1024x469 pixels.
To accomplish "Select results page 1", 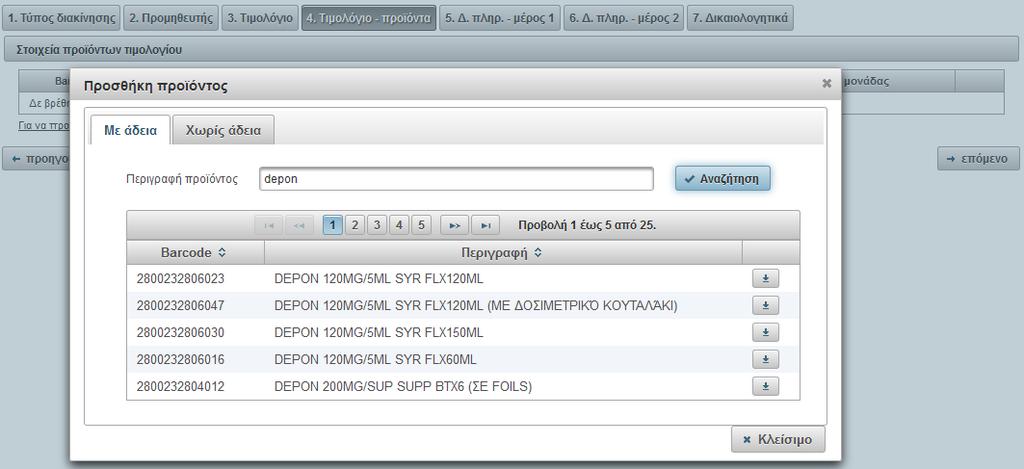I will click(x=332, y=225).
